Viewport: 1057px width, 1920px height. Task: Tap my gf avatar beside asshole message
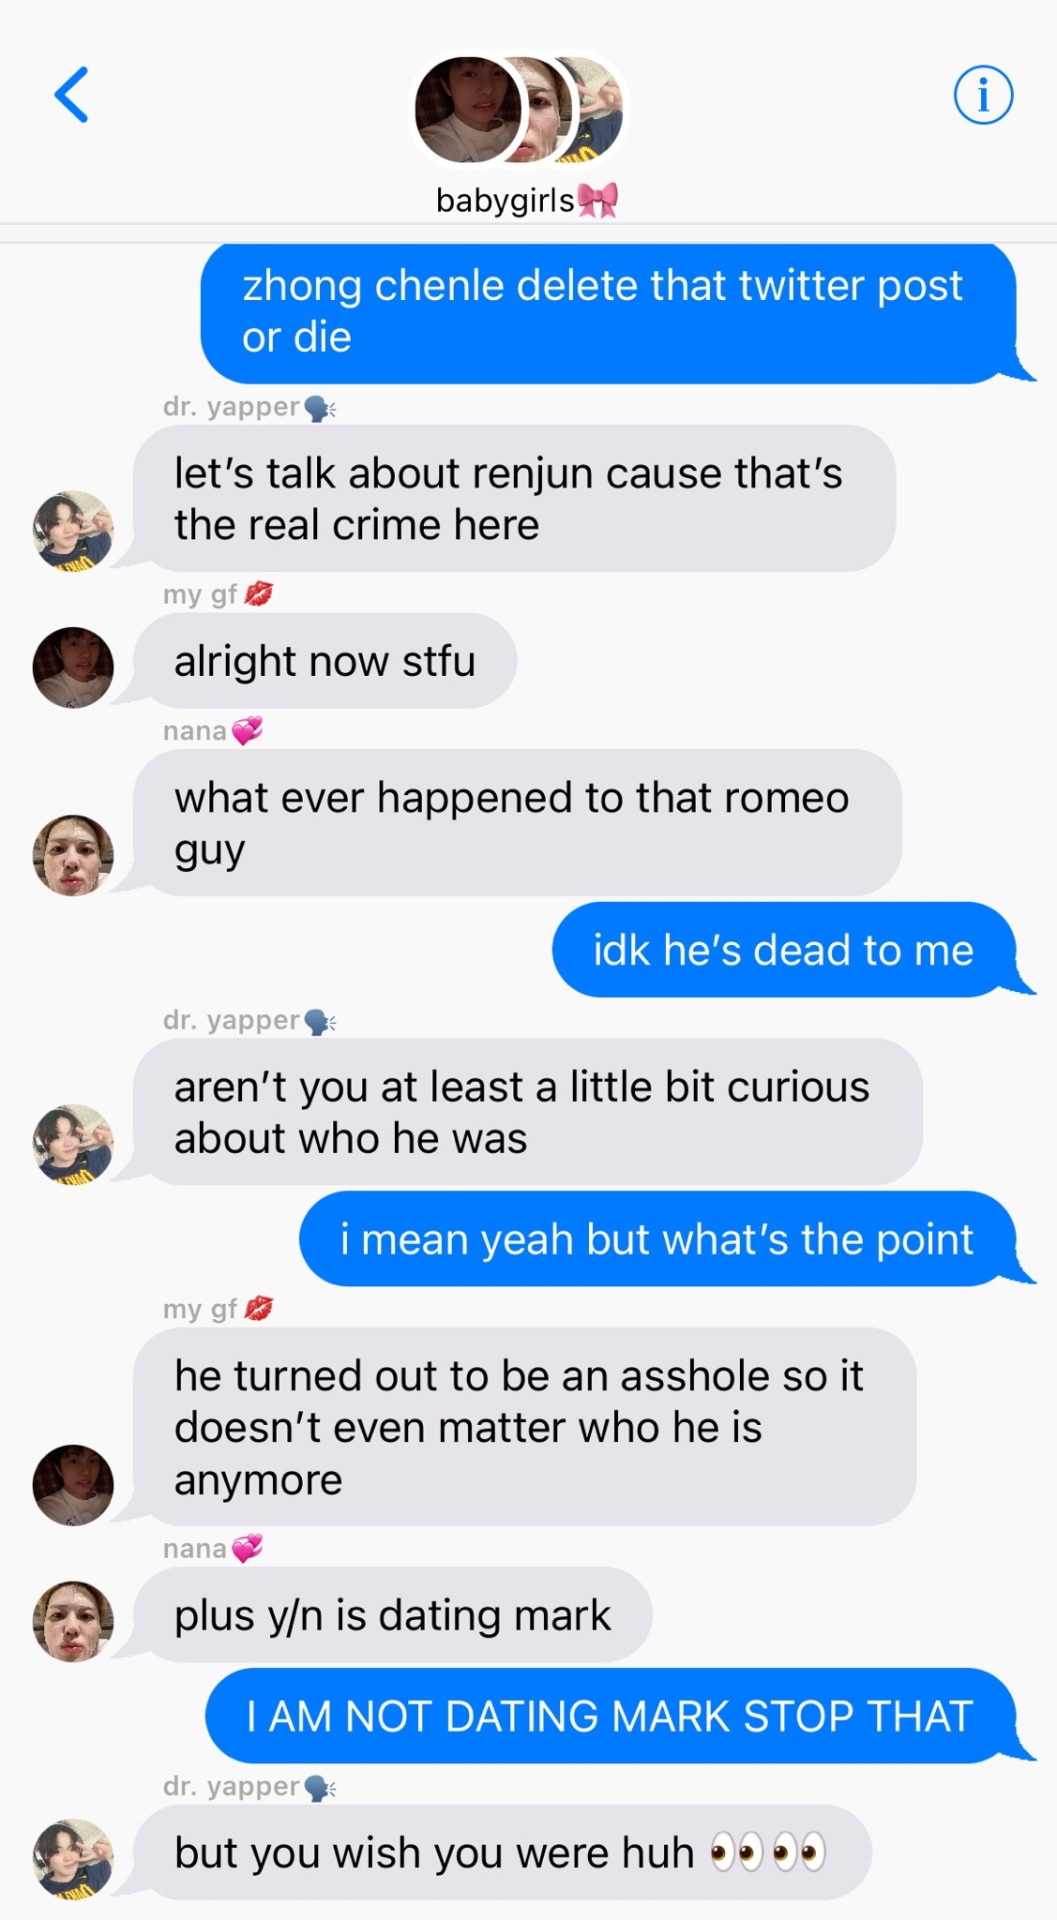(x=73, y=1485)
